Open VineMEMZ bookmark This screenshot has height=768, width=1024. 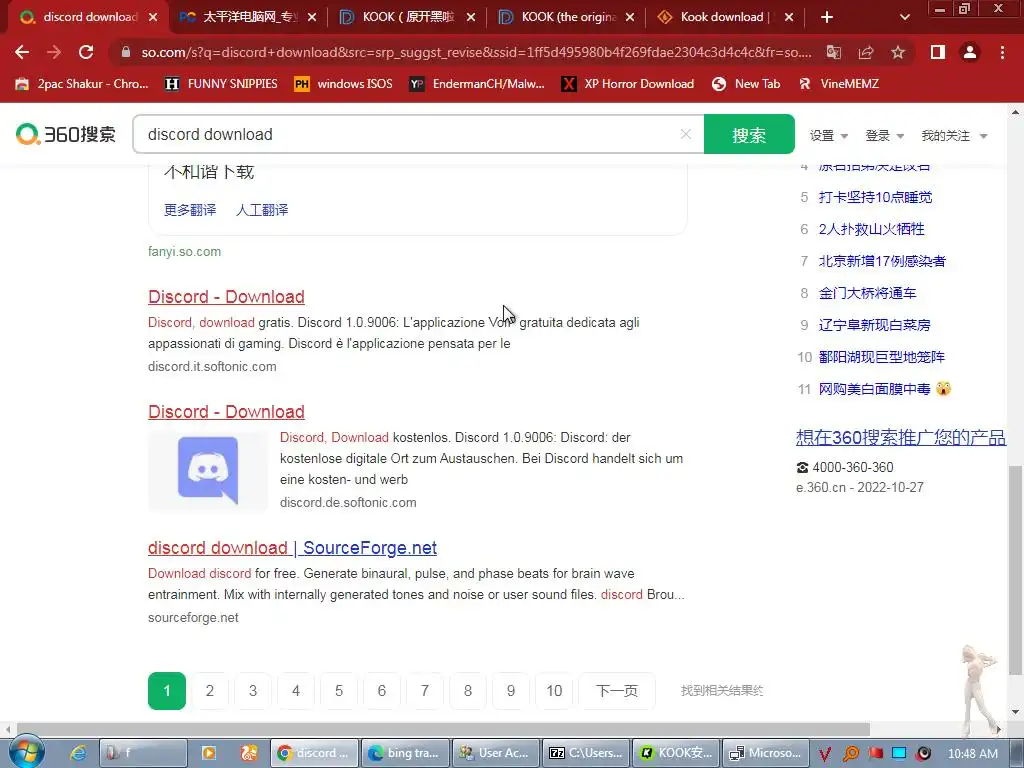(x=839, y=84)
